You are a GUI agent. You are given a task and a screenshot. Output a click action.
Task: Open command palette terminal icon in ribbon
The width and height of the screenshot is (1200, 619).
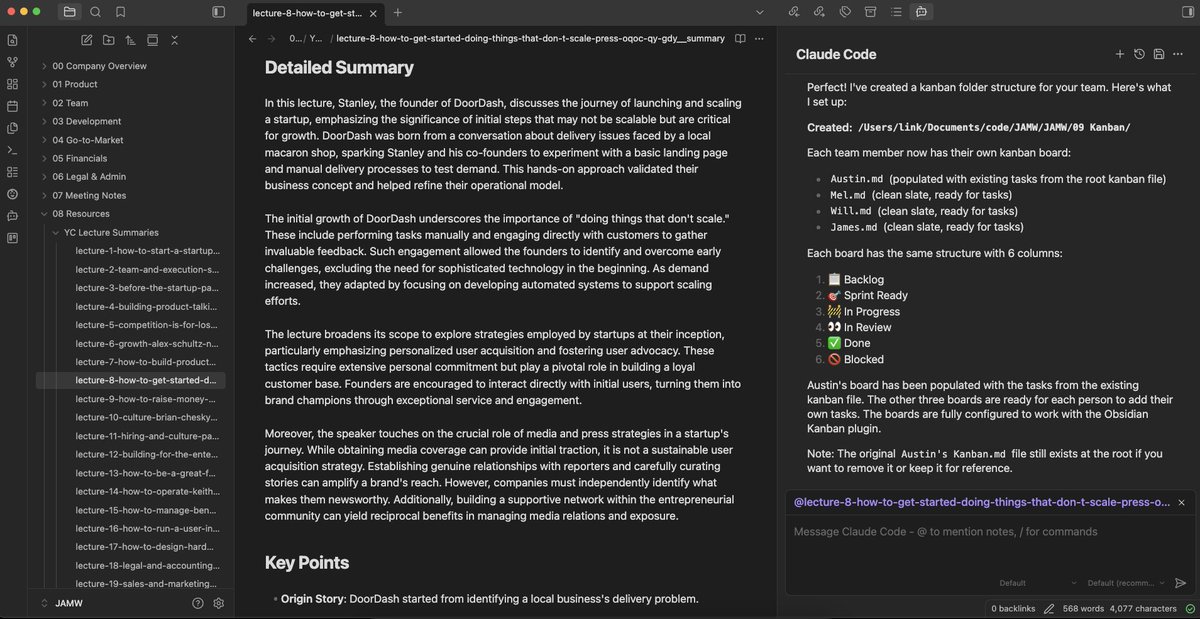[12, 150]
